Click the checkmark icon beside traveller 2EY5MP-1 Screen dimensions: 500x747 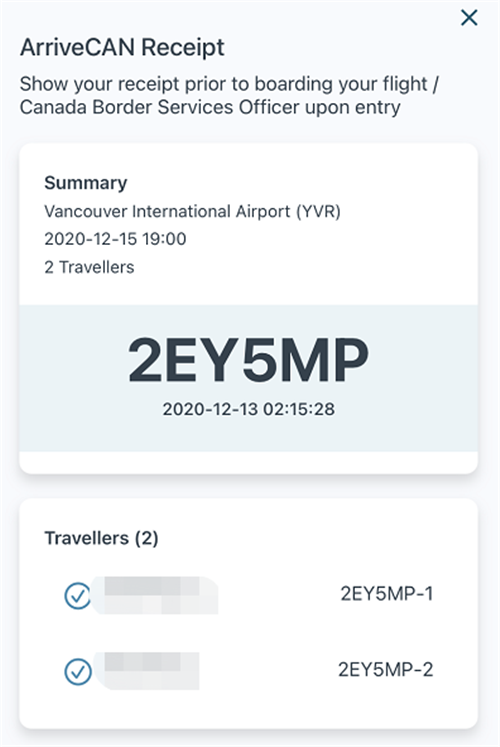point(78,596)
